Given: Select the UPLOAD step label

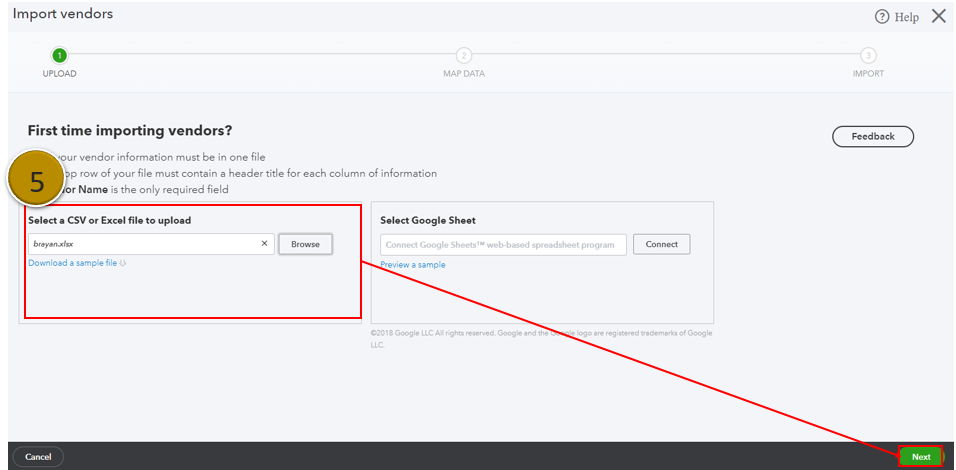Looking at the screenshot, I should click(60, 74).
